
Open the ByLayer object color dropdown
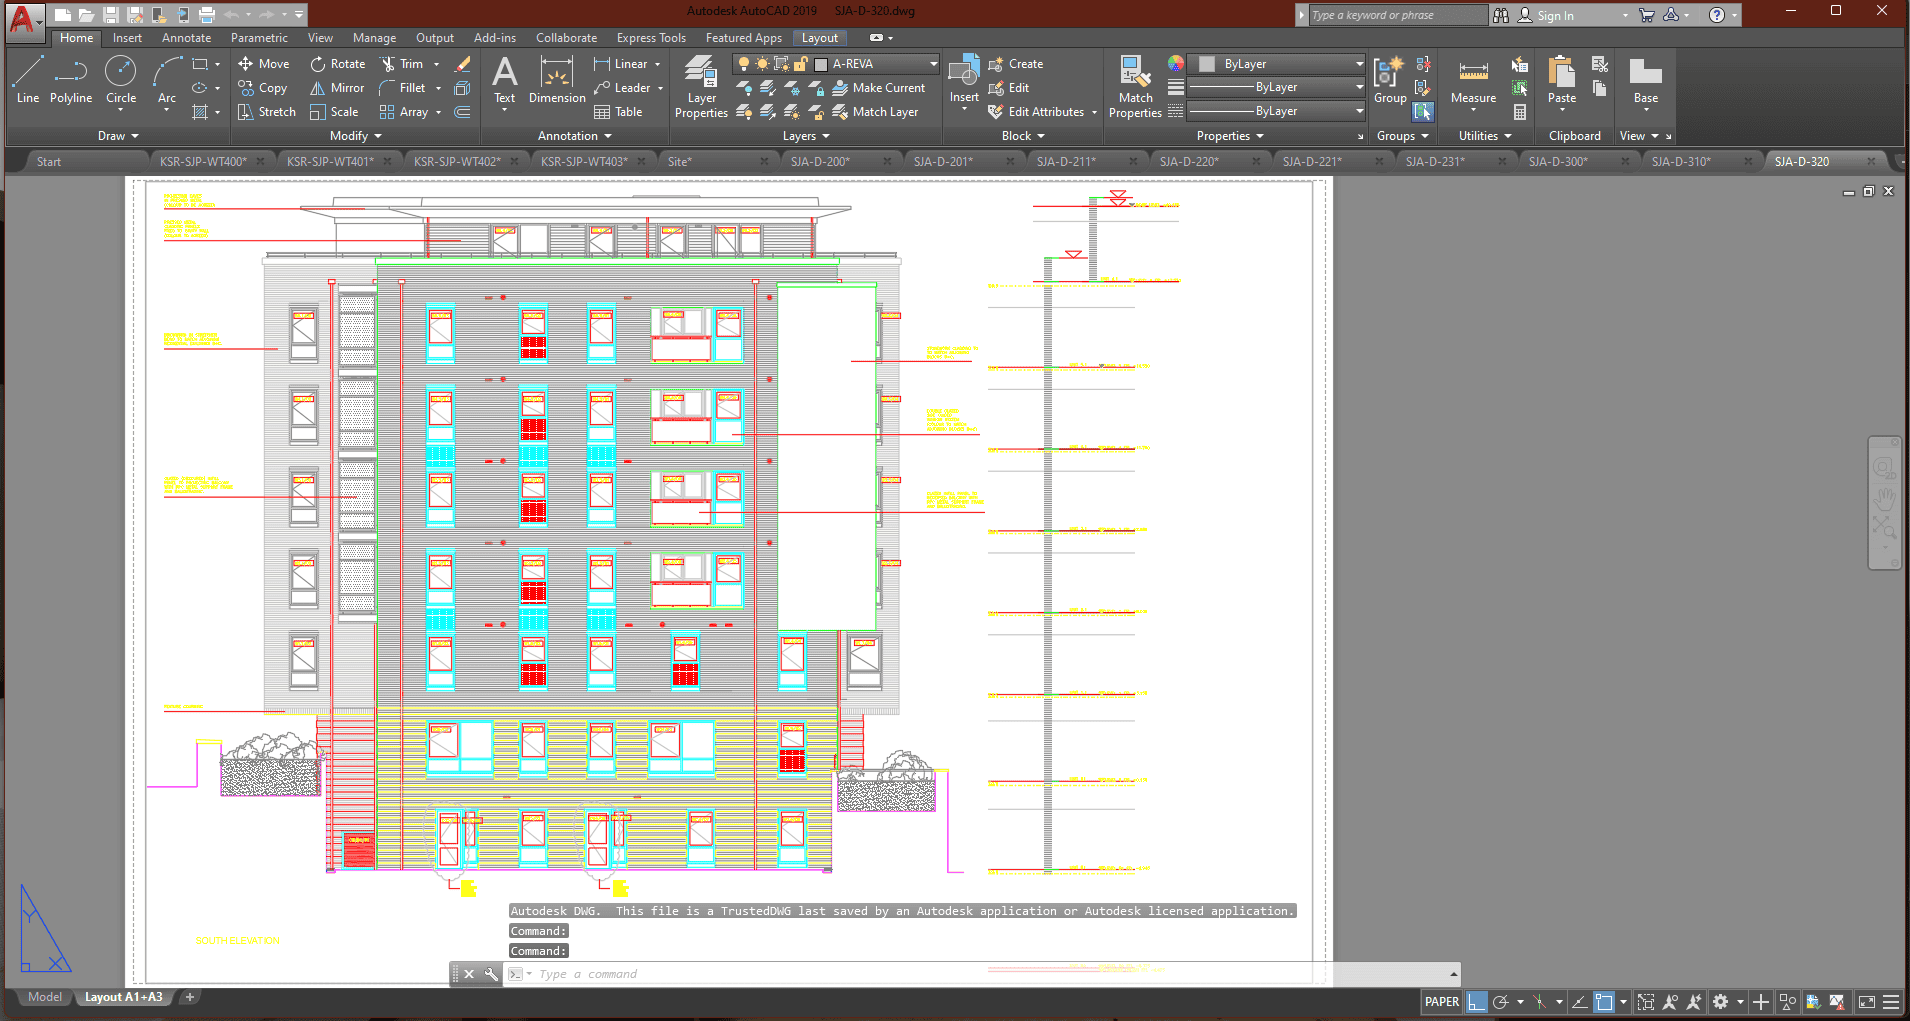point(1359,64)
